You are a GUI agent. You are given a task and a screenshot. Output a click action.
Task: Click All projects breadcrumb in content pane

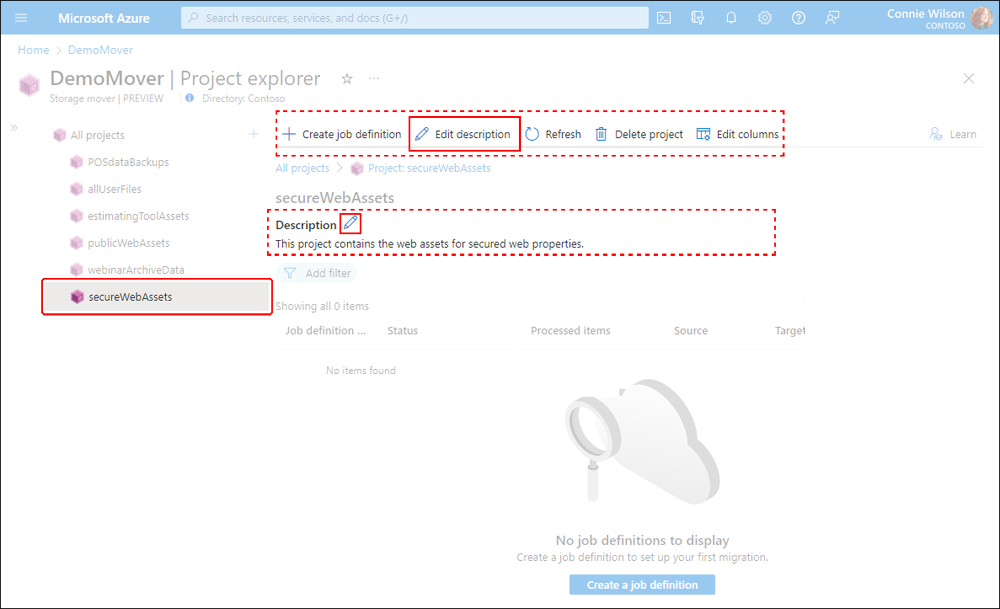coord(302,168)
